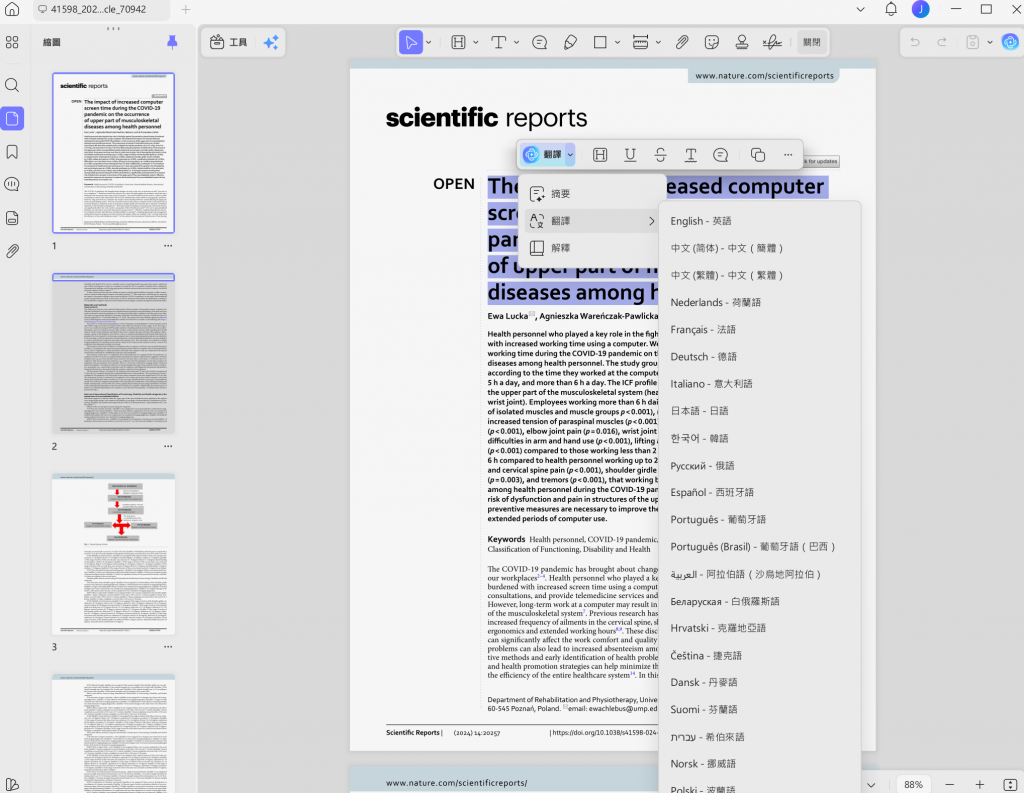Expand the measurement tool dropdown arrow

click(x=658, y=42)
